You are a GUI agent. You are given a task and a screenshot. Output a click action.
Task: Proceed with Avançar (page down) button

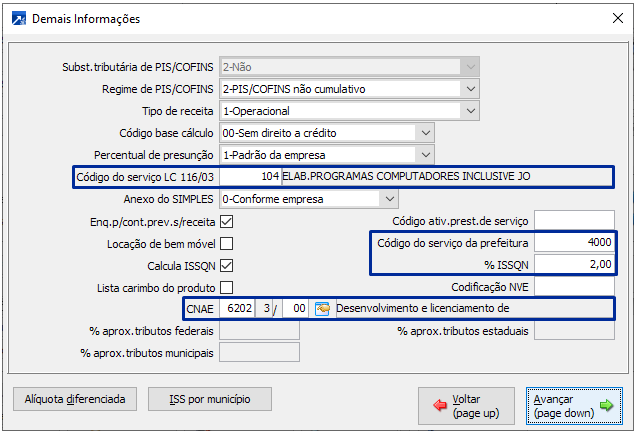574,406
